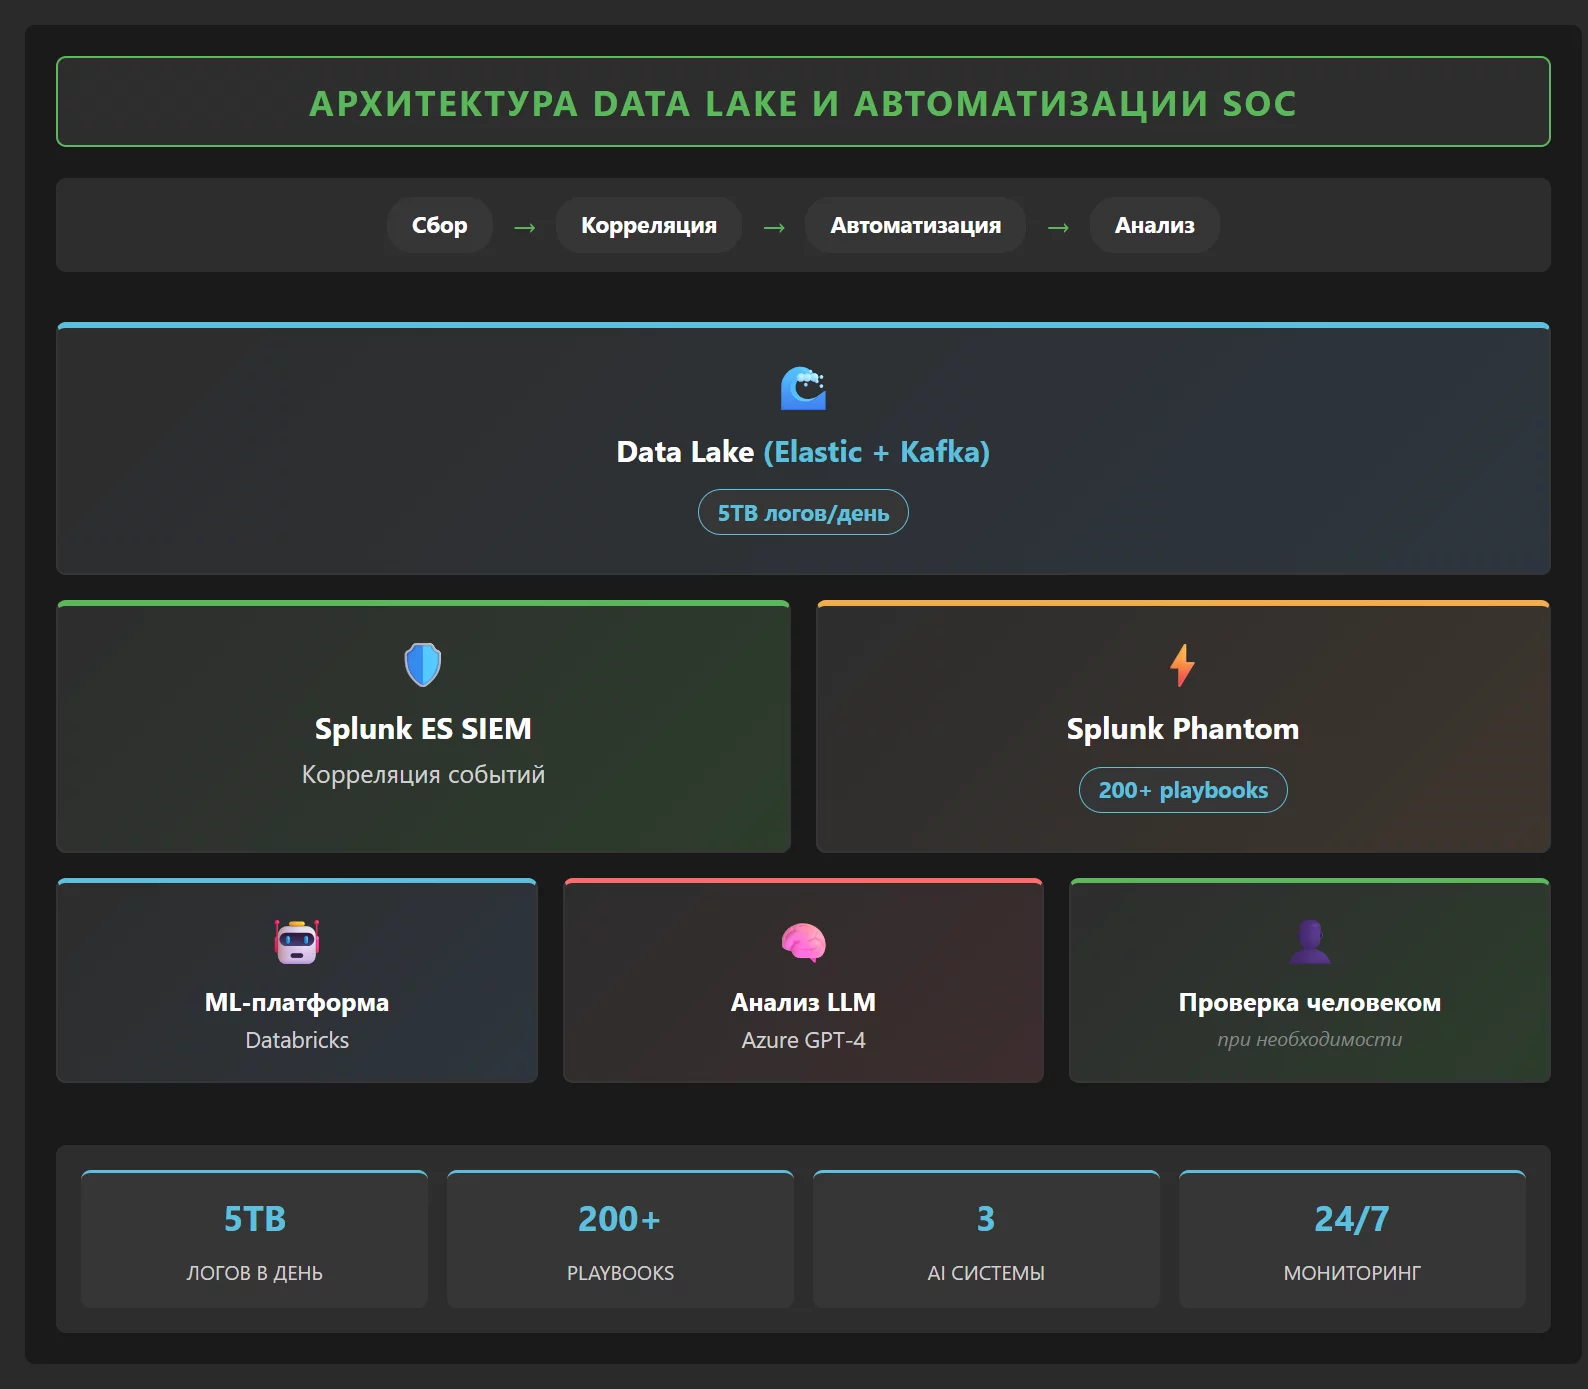Click the 200+ playbooks badge
Image resolution: width=1588 pixels, height=1389 pixels.
(x=1183, y=790)
